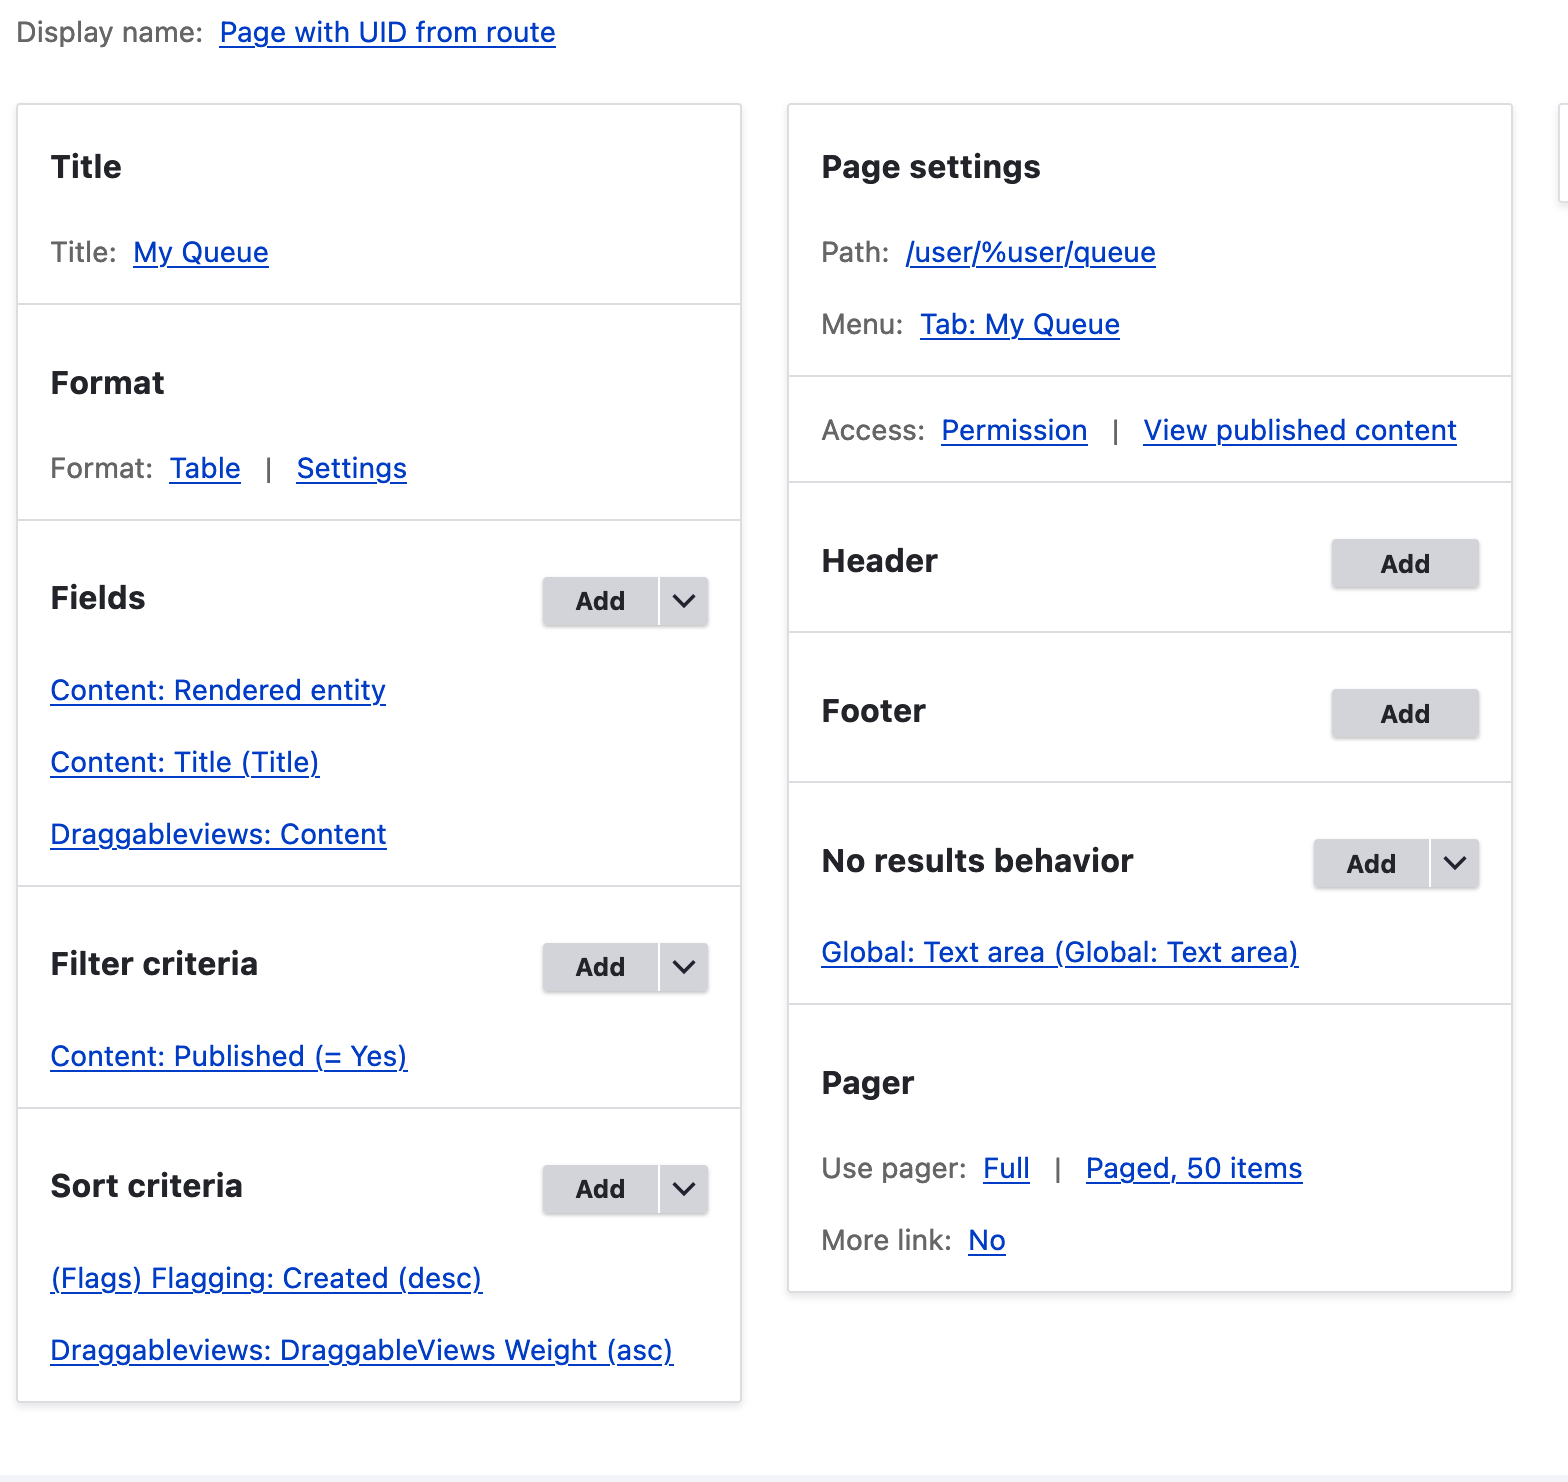Viewport: 1568px width, 1482px height.
Task: Open the Fields Add dropdown chevron
Action: pyautogui.click(x=684, y=601)
